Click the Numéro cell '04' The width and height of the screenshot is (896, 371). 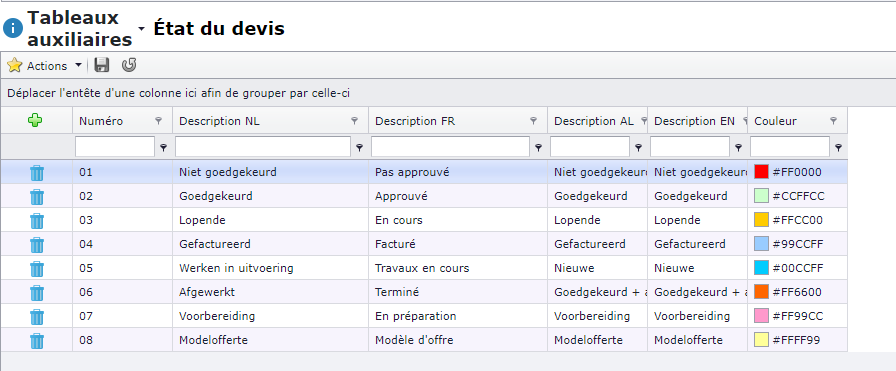pos(122,244)
